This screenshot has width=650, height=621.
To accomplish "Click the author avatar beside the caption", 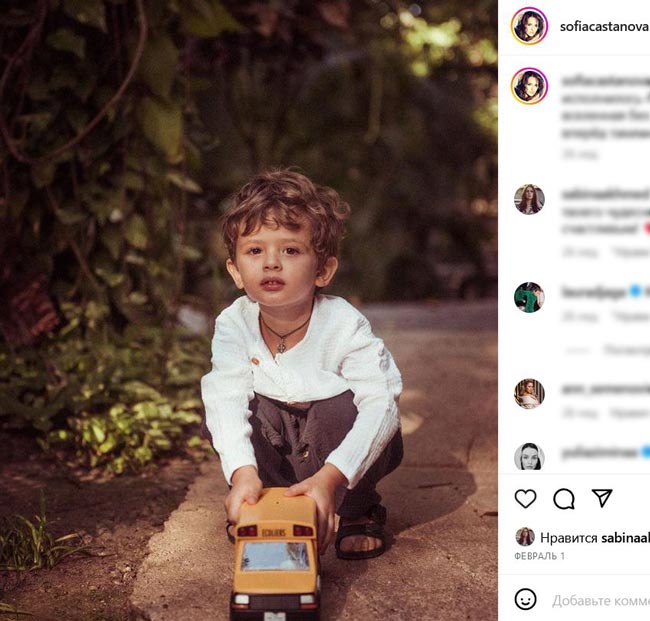I will tap(529, 86).
